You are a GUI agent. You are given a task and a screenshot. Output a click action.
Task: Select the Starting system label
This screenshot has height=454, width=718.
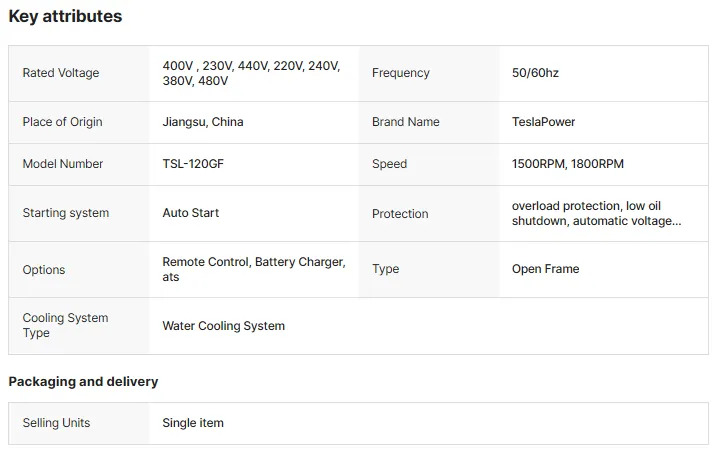[x=66, y=213]
